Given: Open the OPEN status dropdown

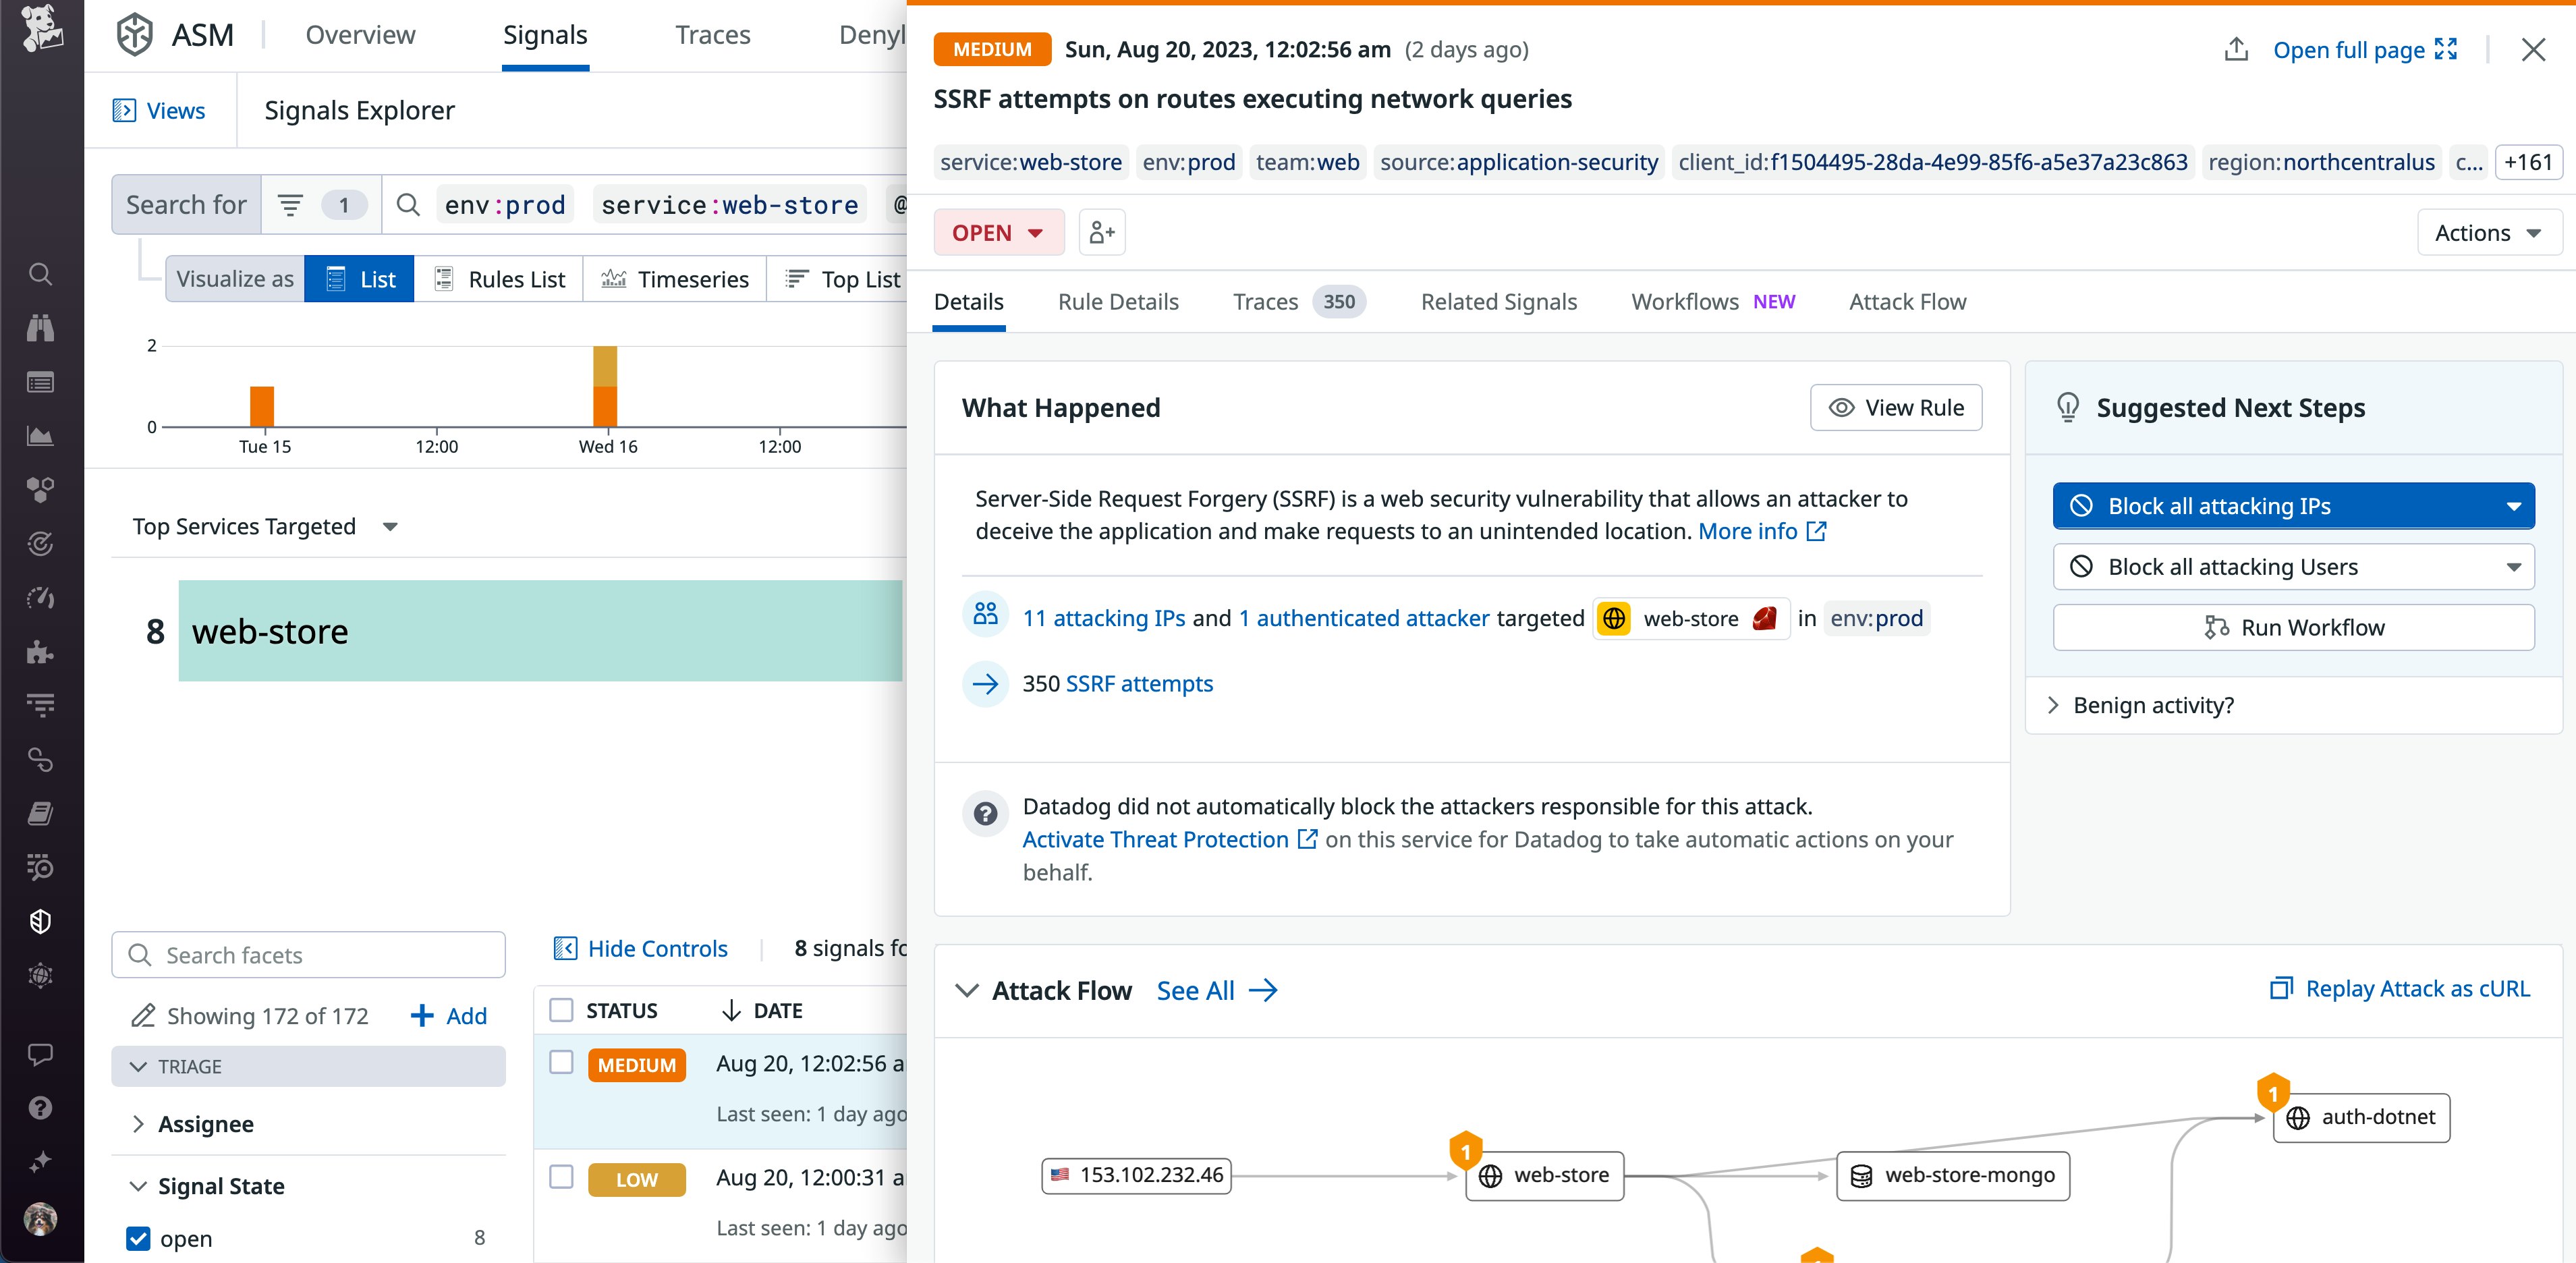Looking at the screenshot, I should point(997,233).
